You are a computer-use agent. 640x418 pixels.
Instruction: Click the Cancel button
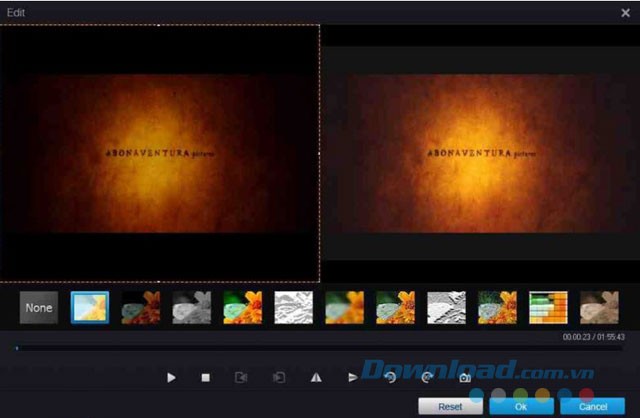click(x=593, y=407)
